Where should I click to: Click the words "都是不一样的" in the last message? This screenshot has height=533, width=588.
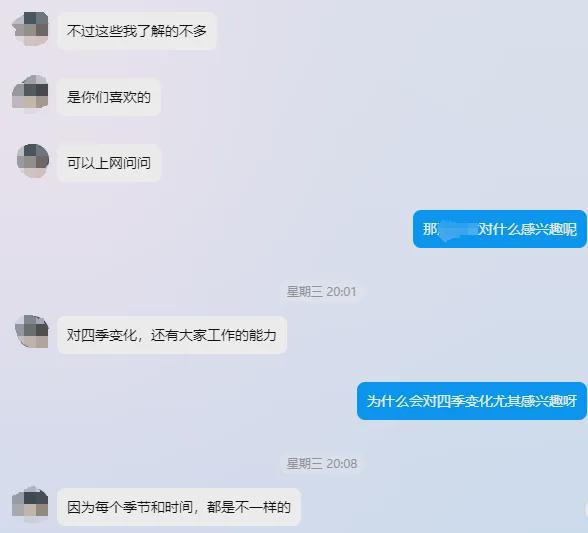[249, 507]
